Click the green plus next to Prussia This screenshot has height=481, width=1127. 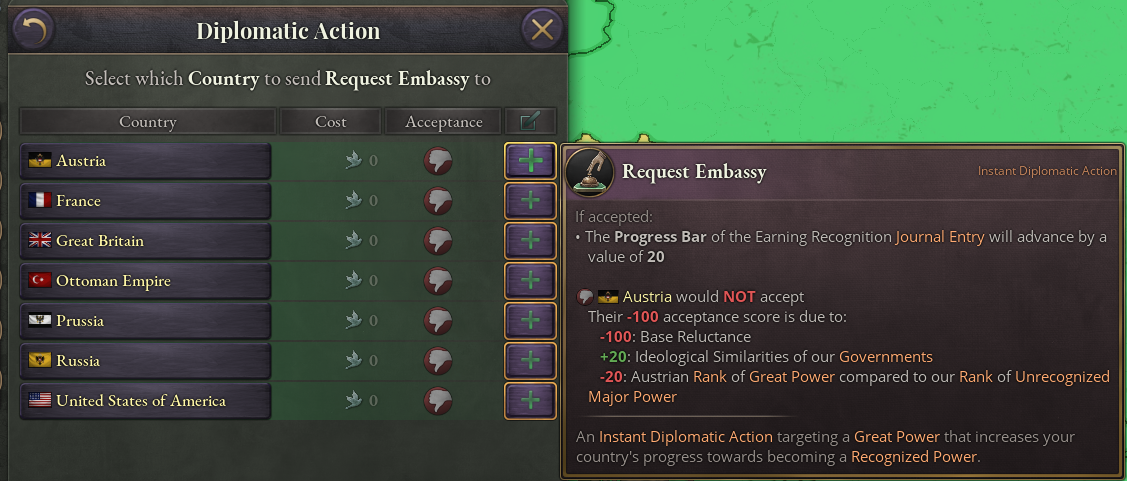(530, 321)
